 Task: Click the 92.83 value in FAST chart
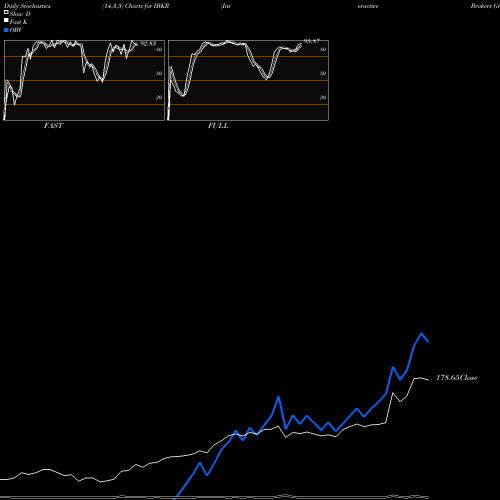point(148,44)
